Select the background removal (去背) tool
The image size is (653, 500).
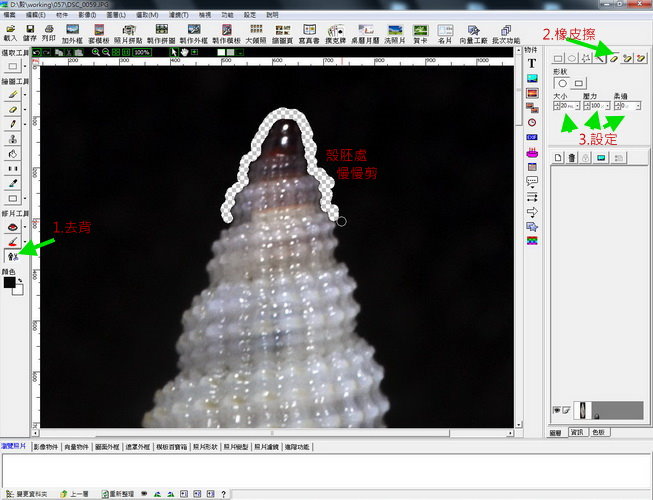click(x=10, y=257)
